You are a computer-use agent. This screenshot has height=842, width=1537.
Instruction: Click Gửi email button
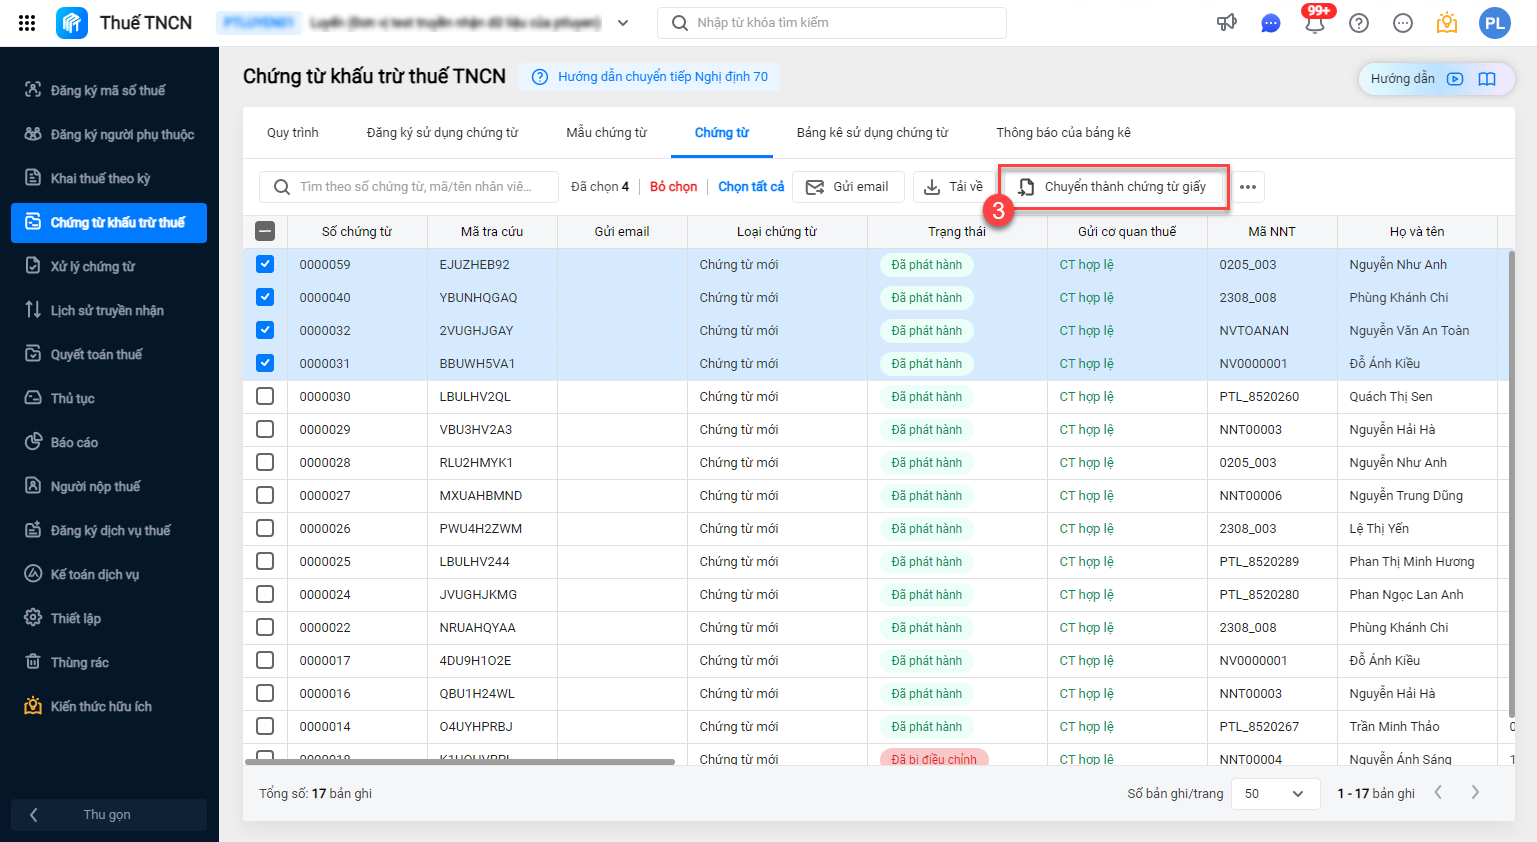[x=848, y=187]
